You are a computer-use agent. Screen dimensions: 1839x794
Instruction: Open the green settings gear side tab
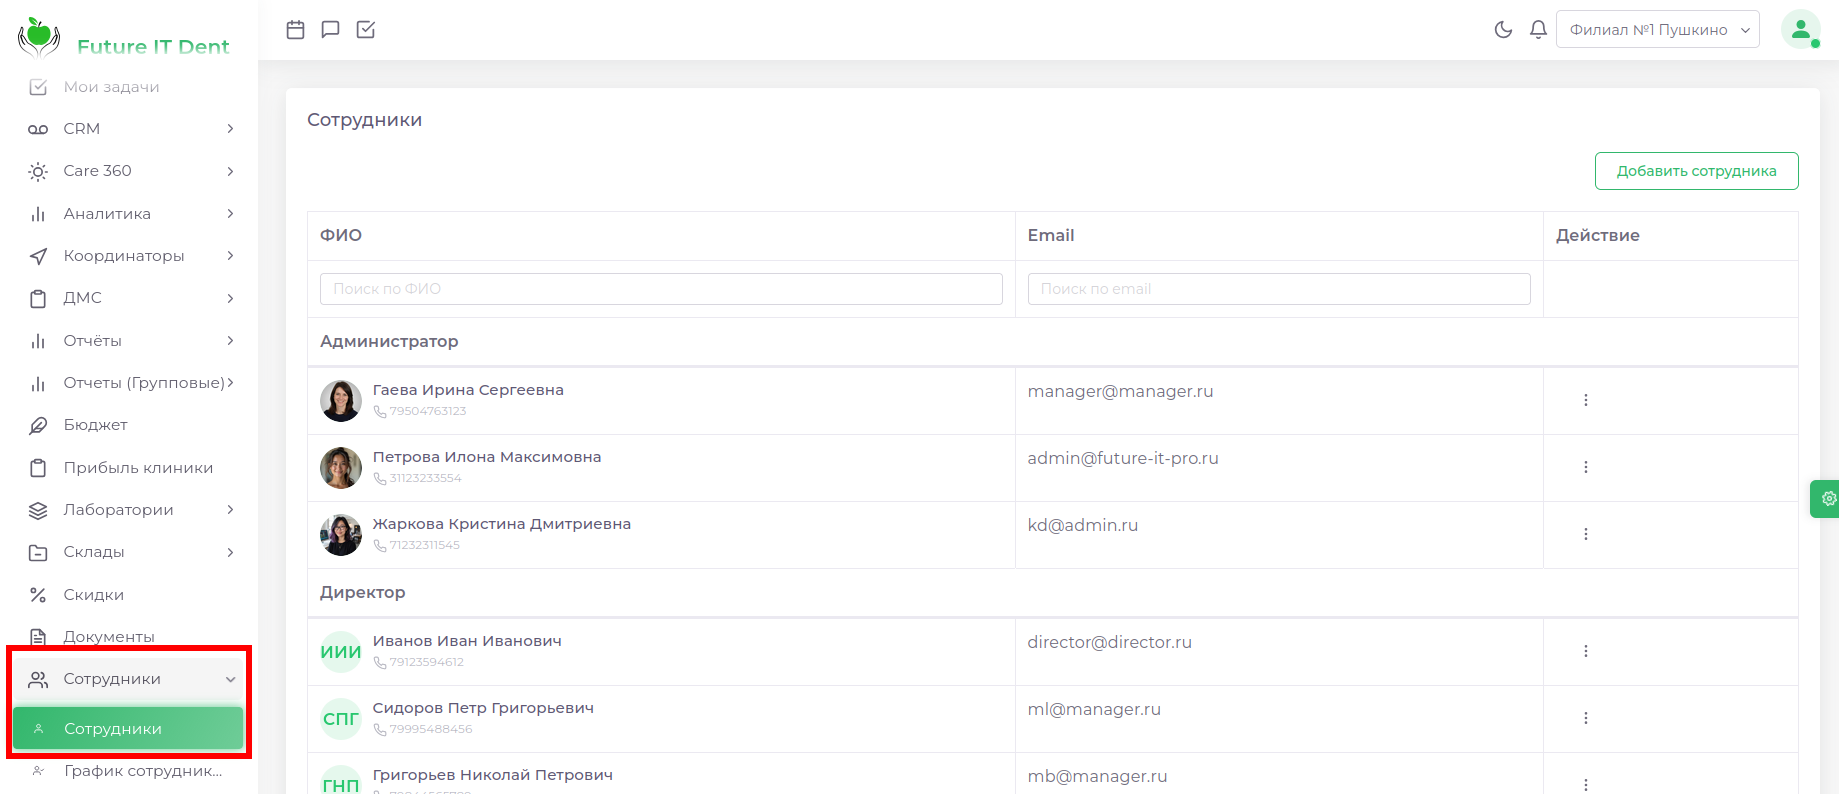[1827, 498]
